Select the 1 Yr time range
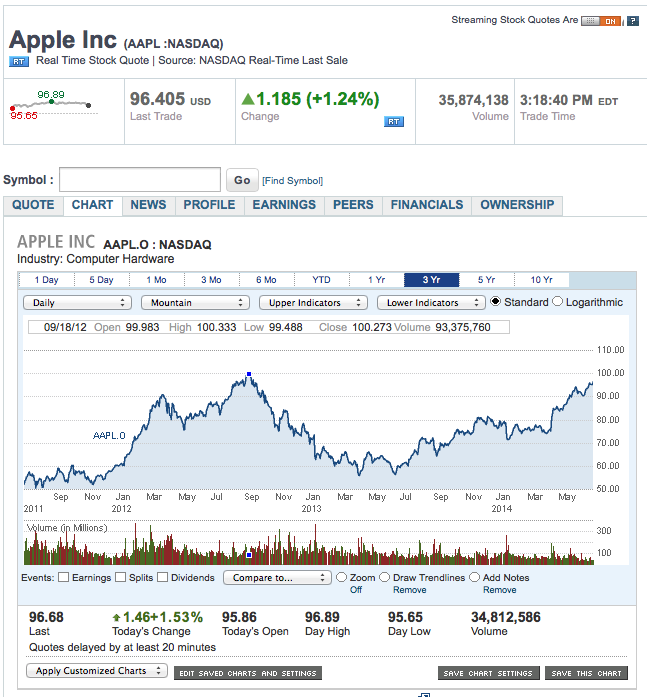Image resolution: width=647 pixels, height=697 pixels. tap(376, 280)
